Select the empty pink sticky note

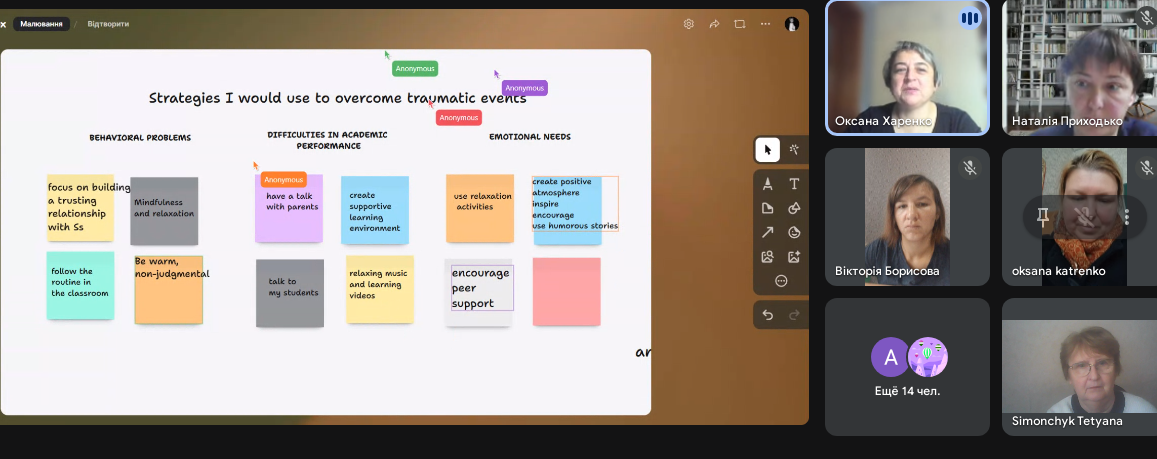pos(566,291)
